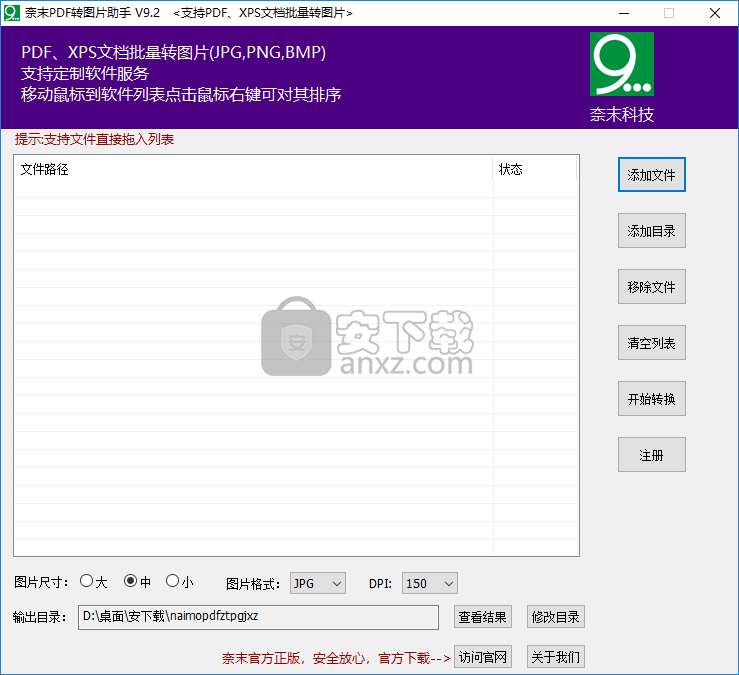
Task: Click the 奈末科技 green logo
Action: click(x=622, y=64)
